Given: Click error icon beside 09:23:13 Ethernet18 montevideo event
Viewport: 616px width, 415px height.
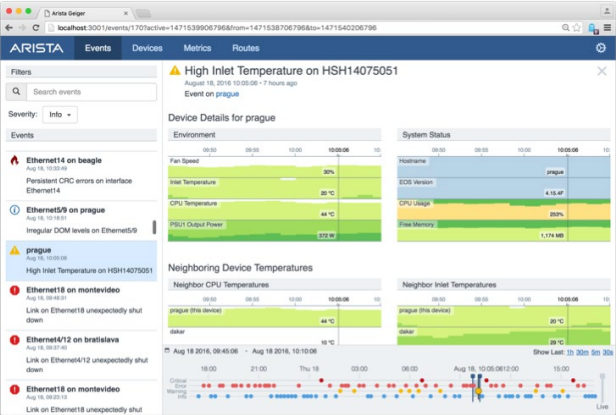Looking at the screenshot, I should pyautogui.click(x=15, y=389).
